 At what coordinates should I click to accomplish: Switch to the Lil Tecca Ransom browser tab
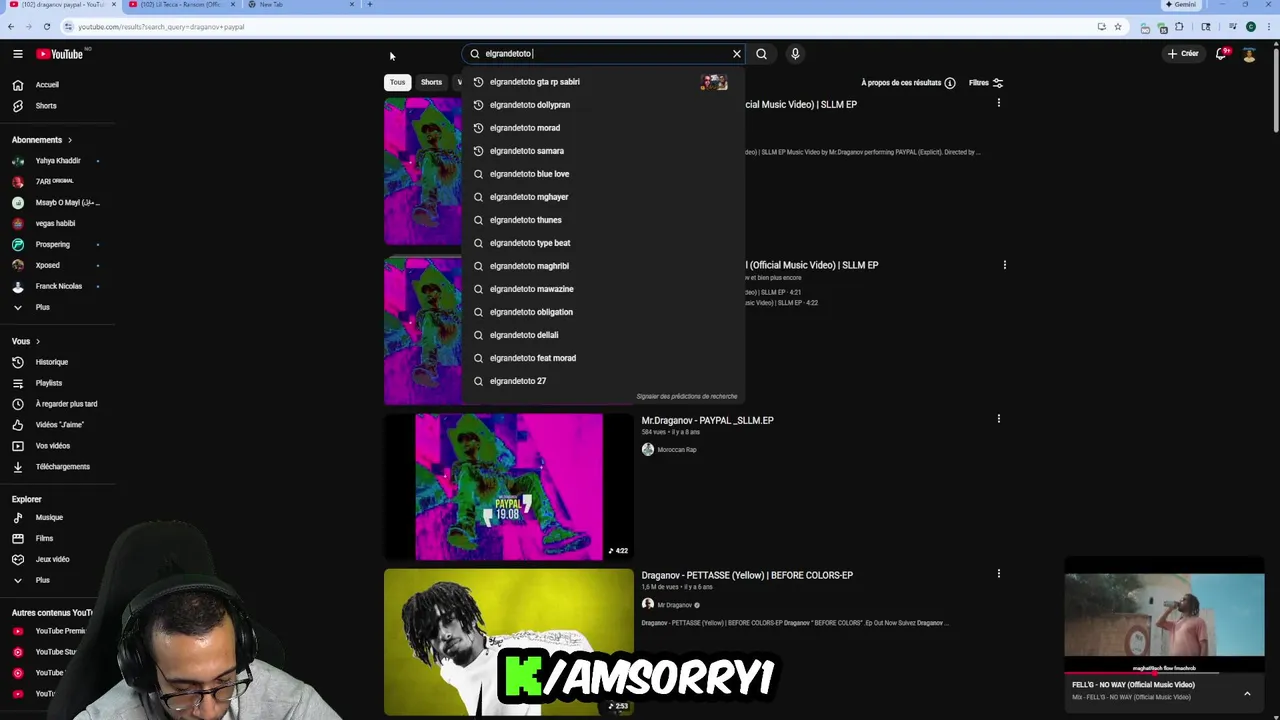pos(180,4)
